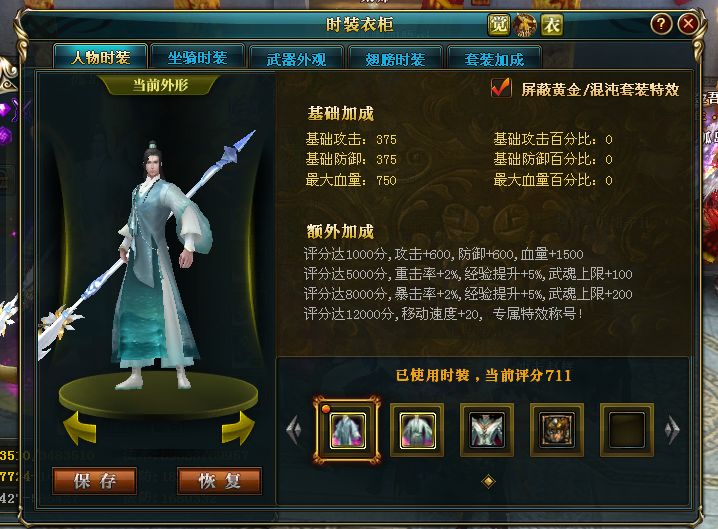Click the 保存 button
Screen dimensions: 718x529
pyautogui.click(x=95, y=481)
